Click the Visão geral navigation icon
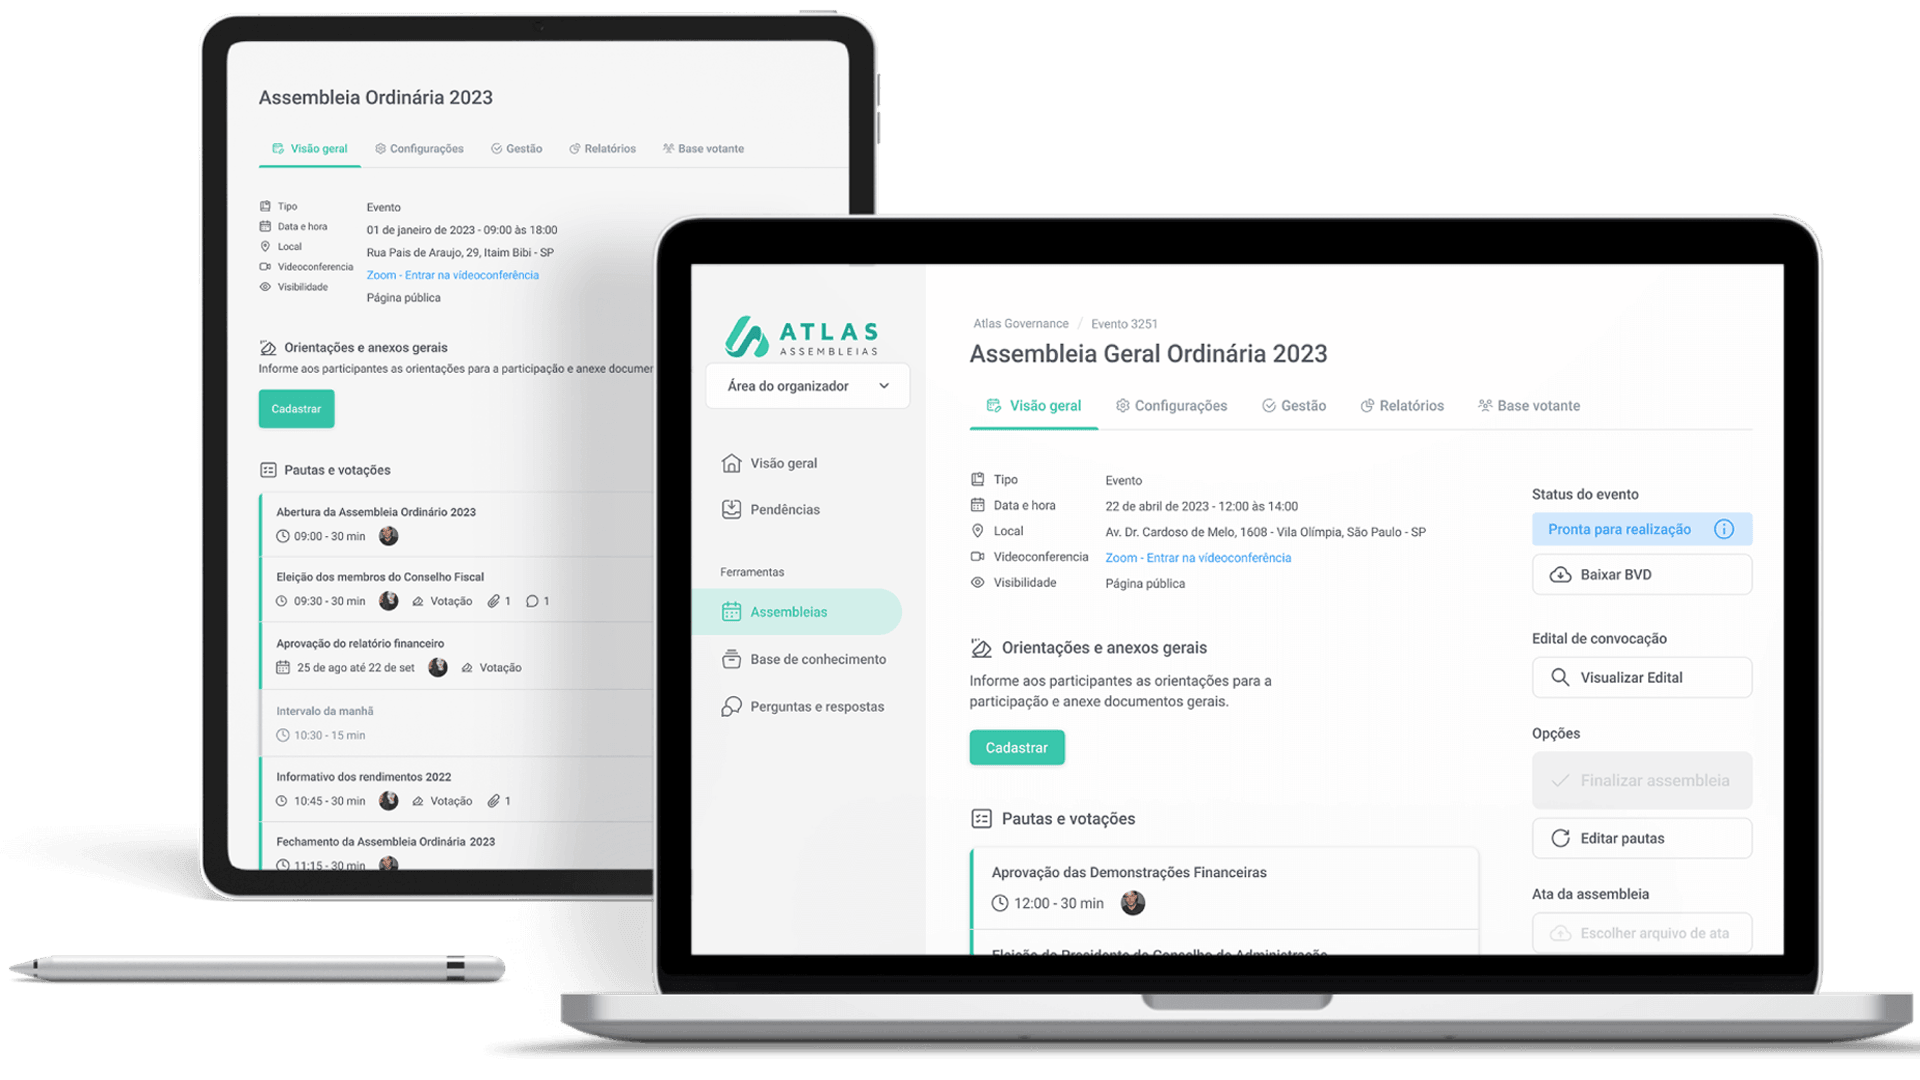Image resolution: width=1920 pixels, height=1080 pixels. click(731, 463)
